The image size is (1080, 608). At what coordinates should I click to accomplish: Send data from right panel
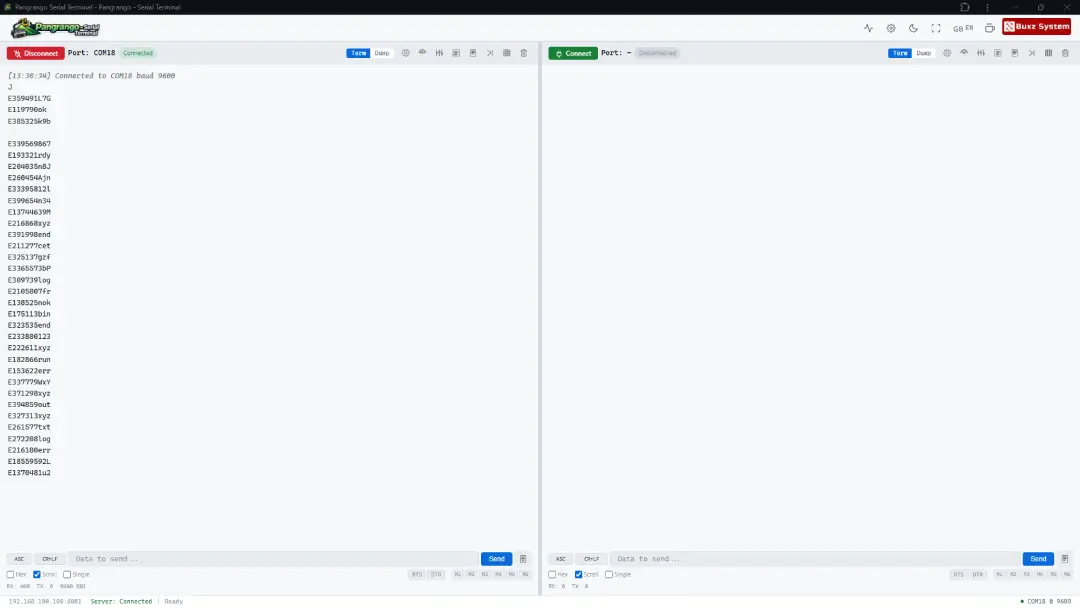click(1038, 559)
